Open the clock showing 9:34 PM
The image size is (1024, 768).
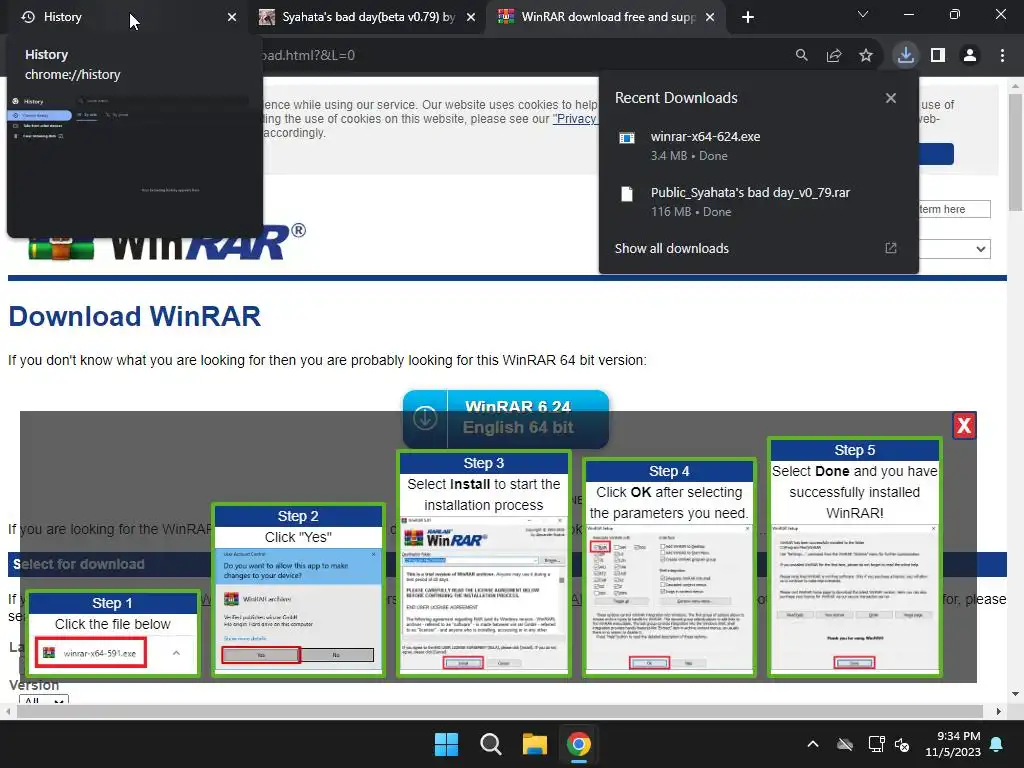(x=953, y=744)
